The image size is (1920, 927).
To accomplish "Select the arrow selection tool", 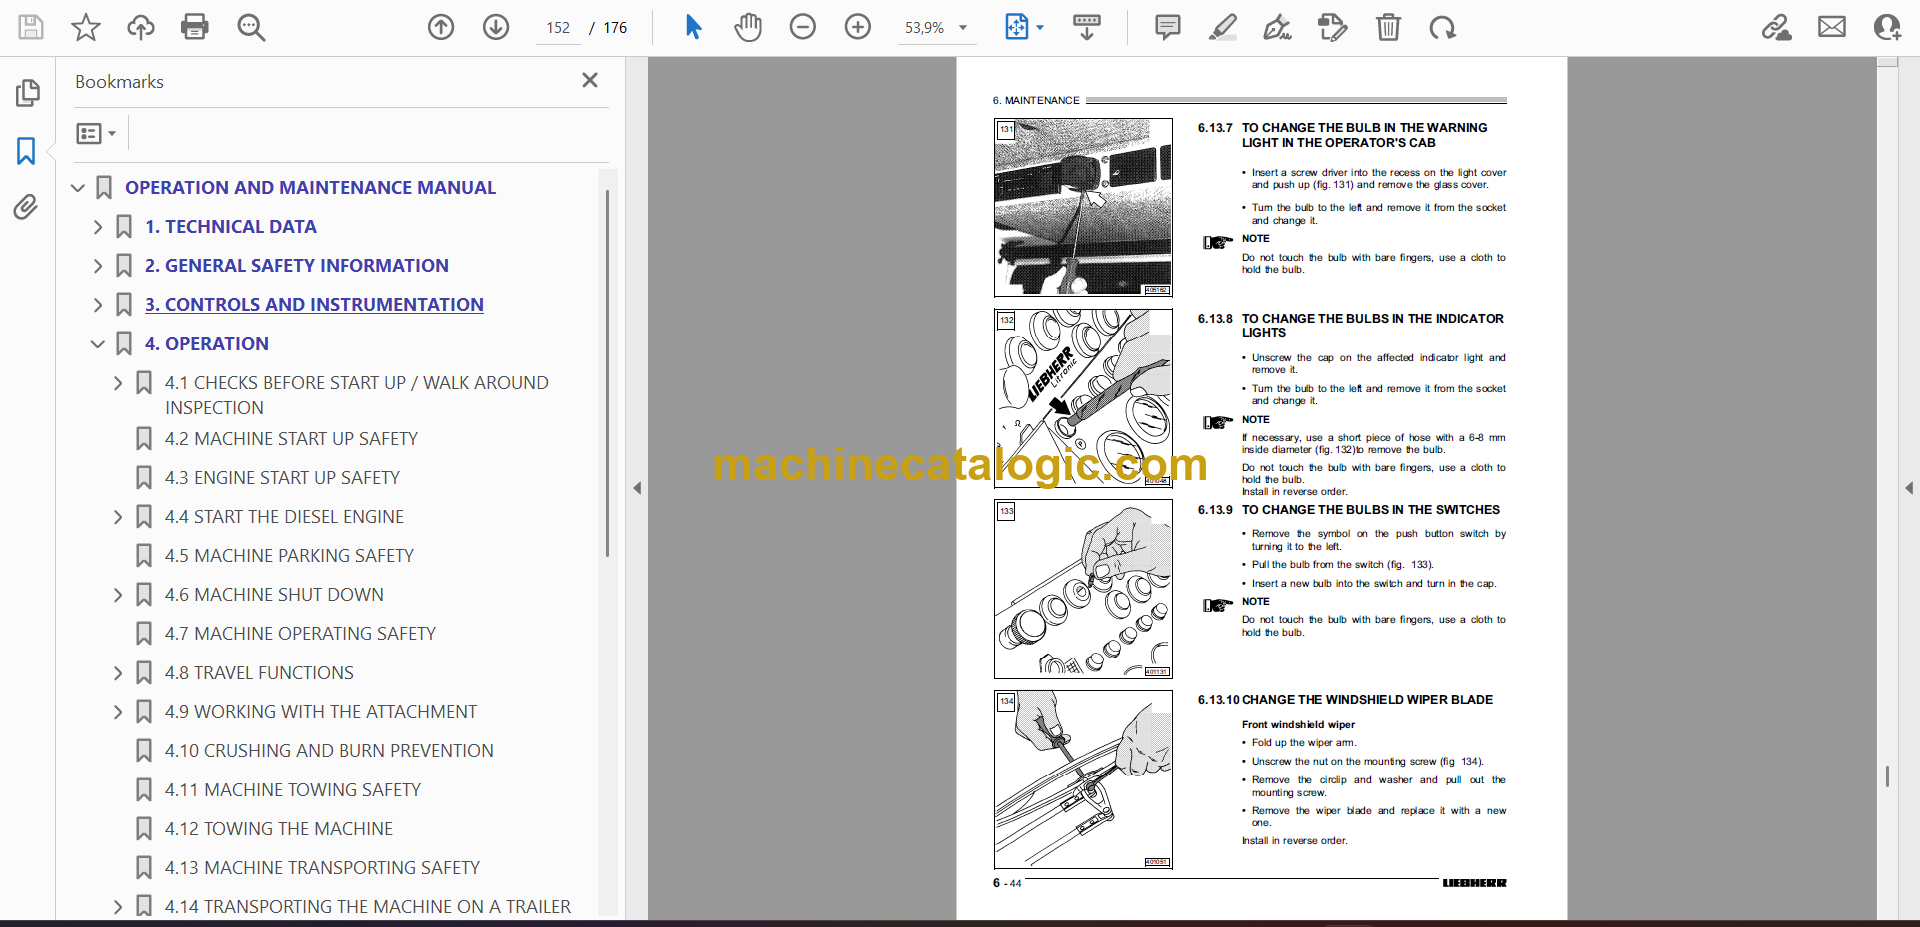I will [693, 27].
